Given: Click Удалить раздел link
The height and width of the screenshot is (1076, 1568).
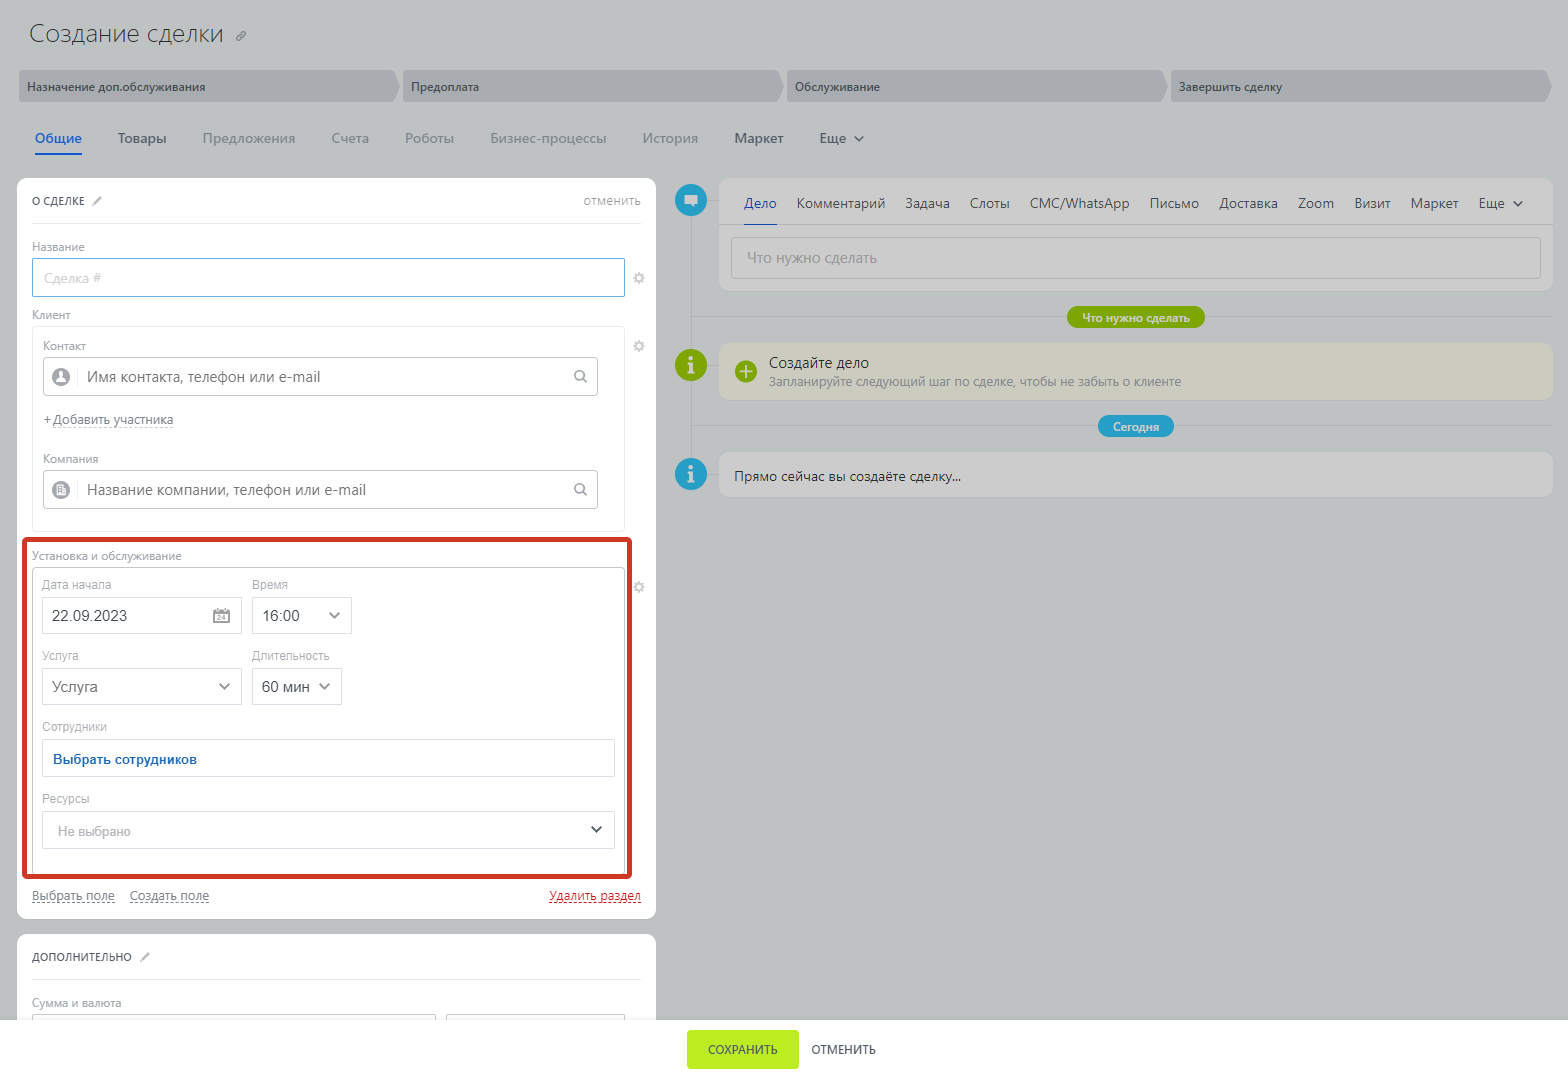Looking at the screenshot, I should point(595,896).
